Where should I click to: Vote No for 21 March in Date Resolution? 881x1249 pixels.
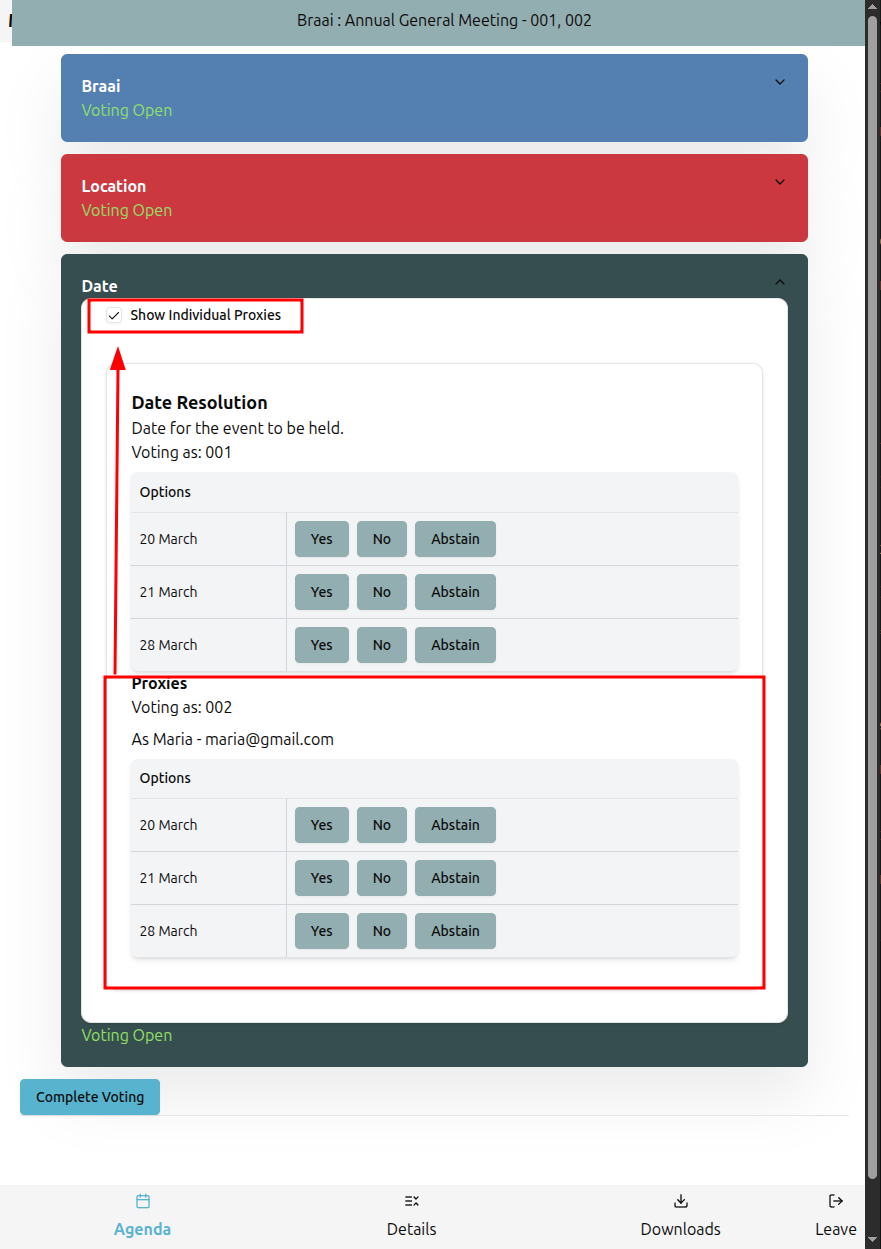click(x=381, y=591)
